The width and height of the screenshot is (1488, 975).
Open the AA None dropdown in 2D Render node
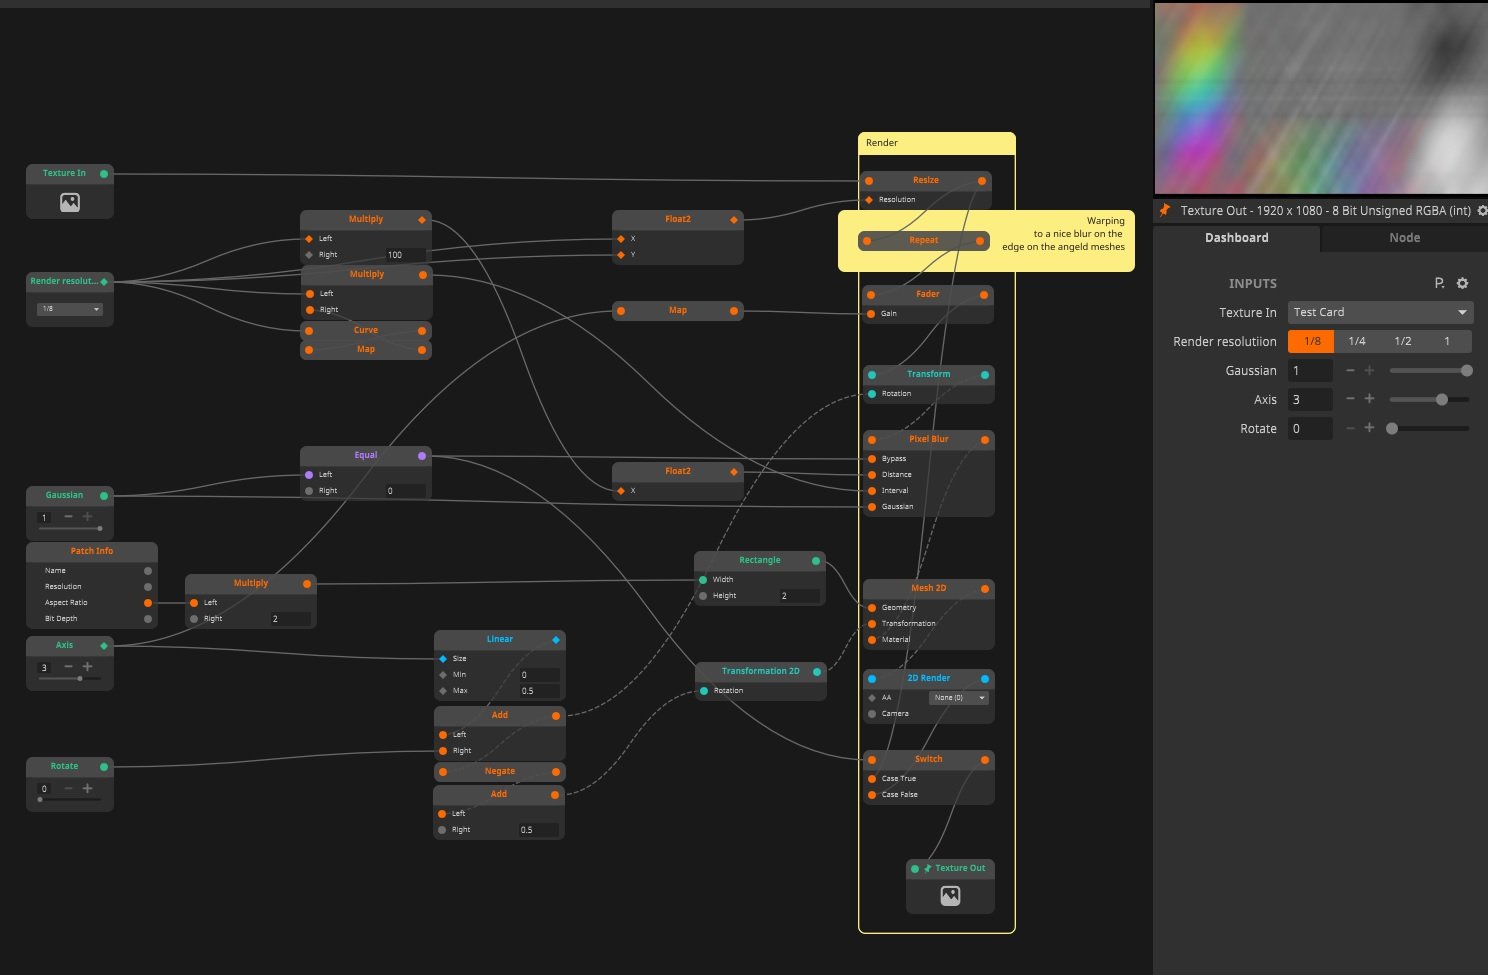pyautogui.click(x=958, y=698)
